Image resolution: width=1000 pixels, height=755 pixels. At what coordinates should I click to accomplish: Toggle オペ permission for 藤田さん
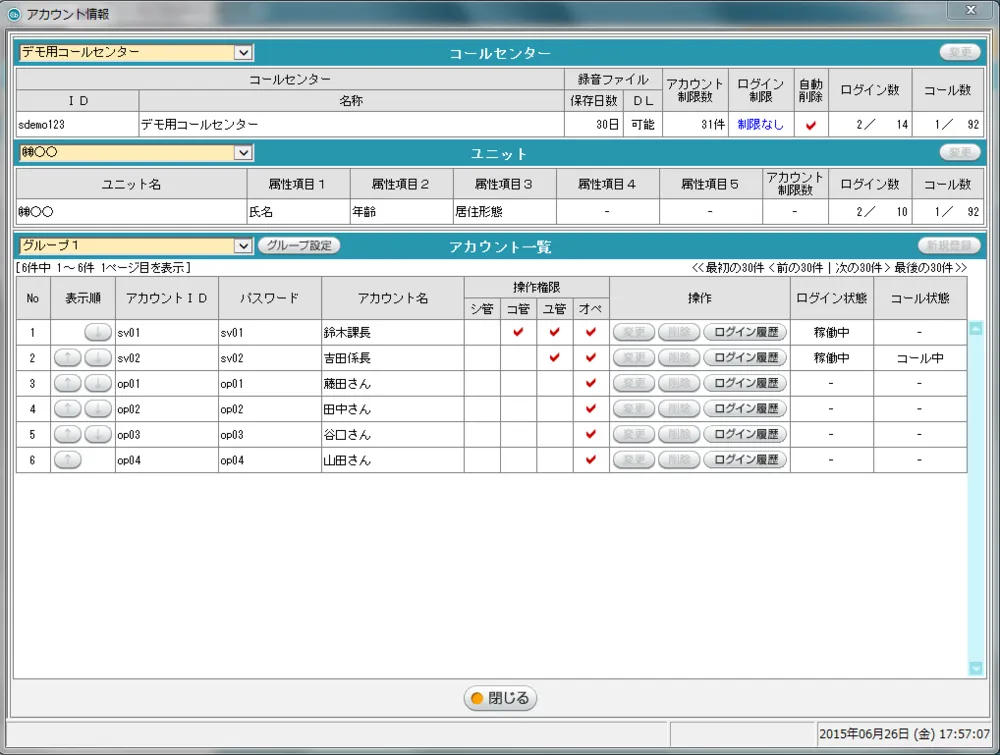click(x=591, y=383)
